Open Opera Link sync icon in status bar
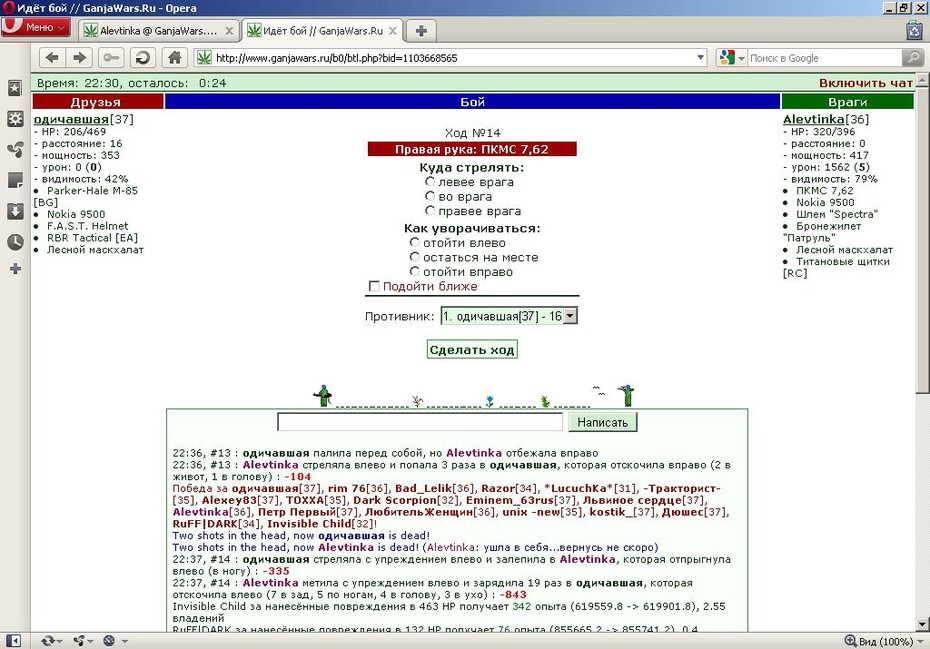930x649 pixels. pos(48,641)
